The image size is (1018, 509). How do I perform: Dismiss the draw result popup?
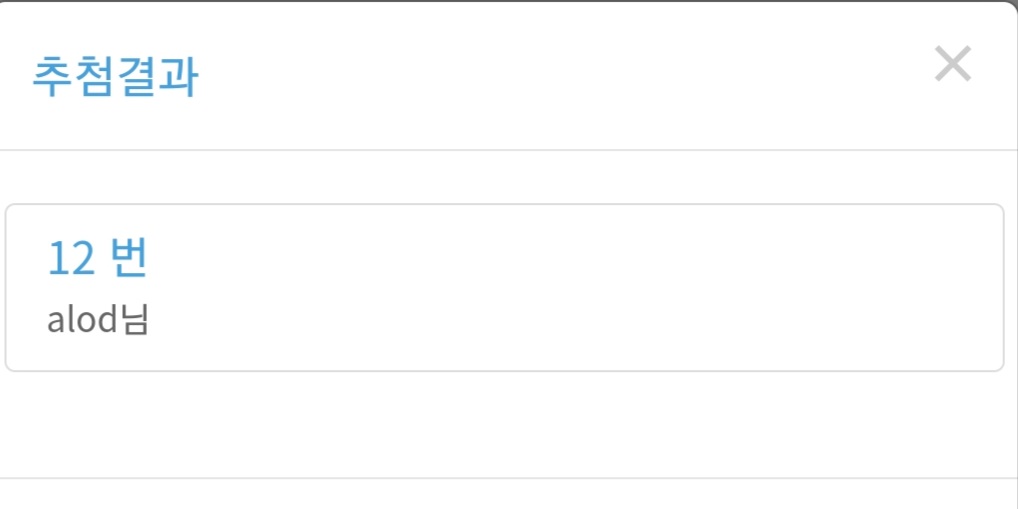pyautogui.click(x=952, y=65)
